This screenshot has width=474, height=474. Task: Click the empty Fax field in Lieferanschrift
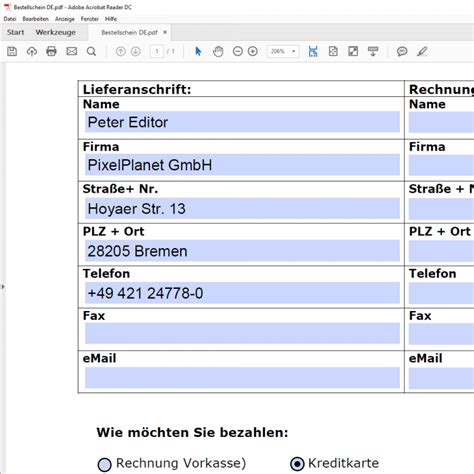point(242,333)
